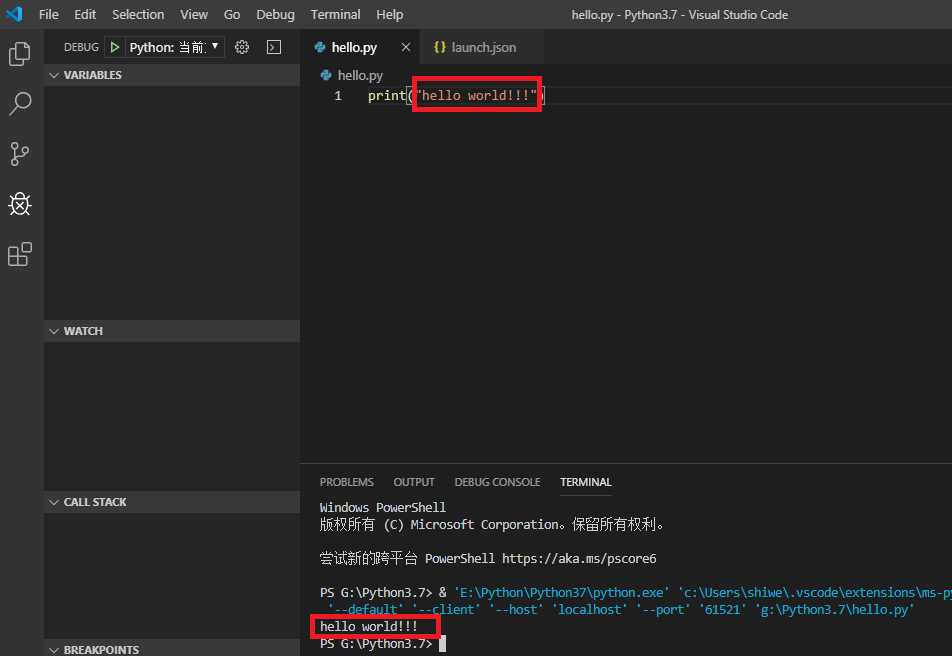
Task: Open the Debug view bug icon
Action: 19,204
